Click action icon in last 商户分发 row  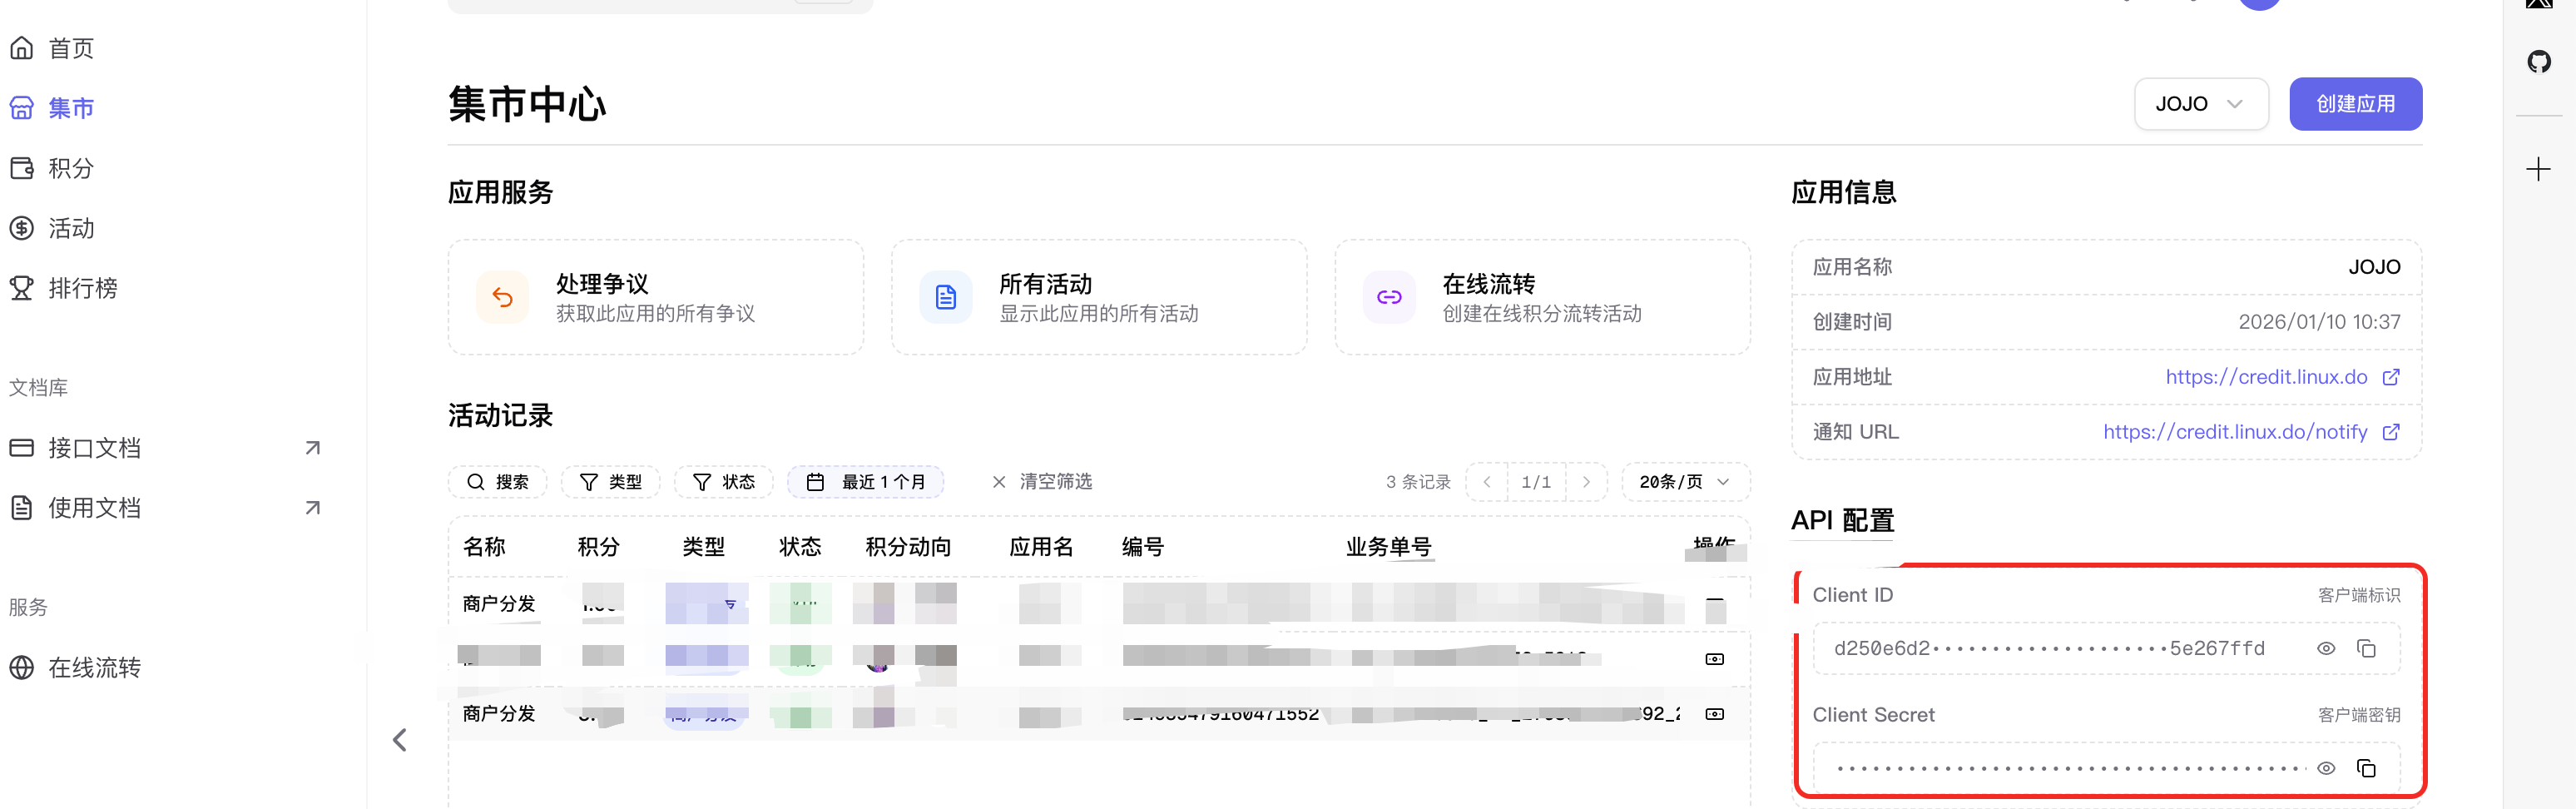[1714, 714]
